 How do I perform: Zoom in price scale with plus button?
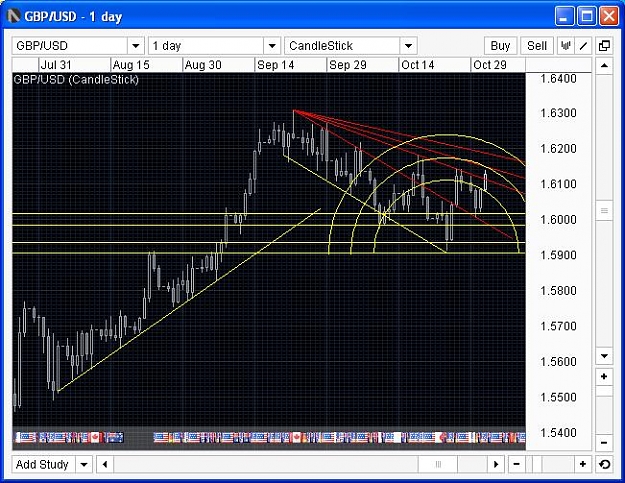point(604,377)
